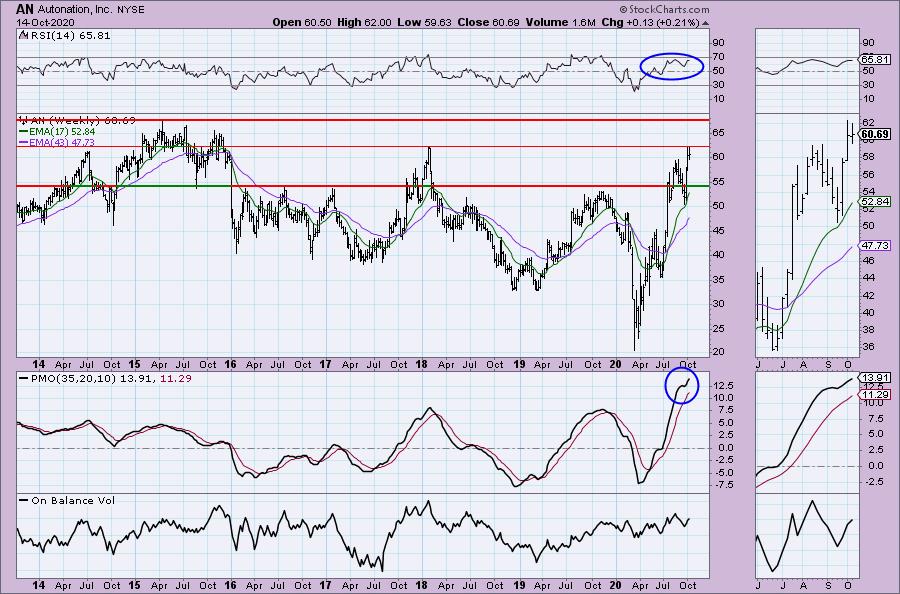900x594 pixels.
Task: Select the Open 60.50 value
Action: [x=302, y=22]
